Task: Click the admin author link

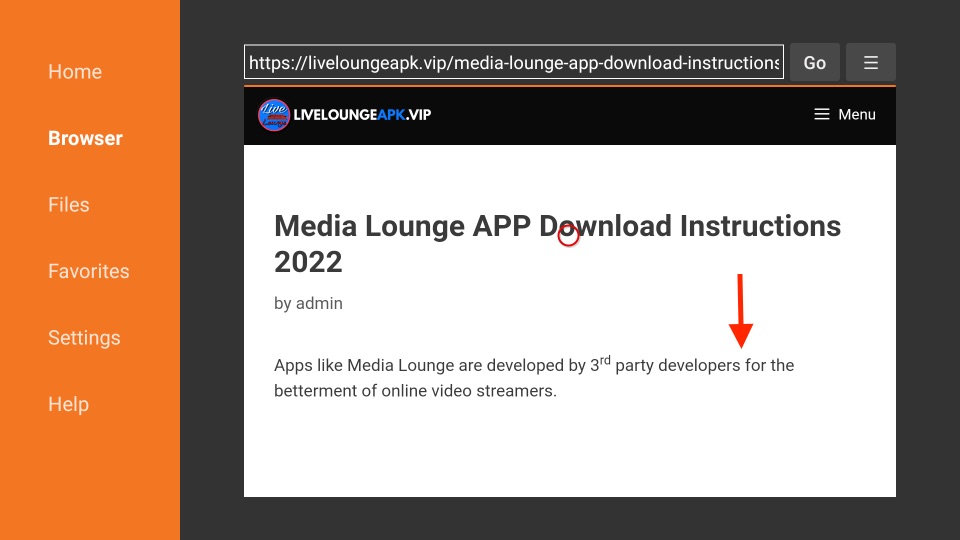Action: [x=319, y=303]
